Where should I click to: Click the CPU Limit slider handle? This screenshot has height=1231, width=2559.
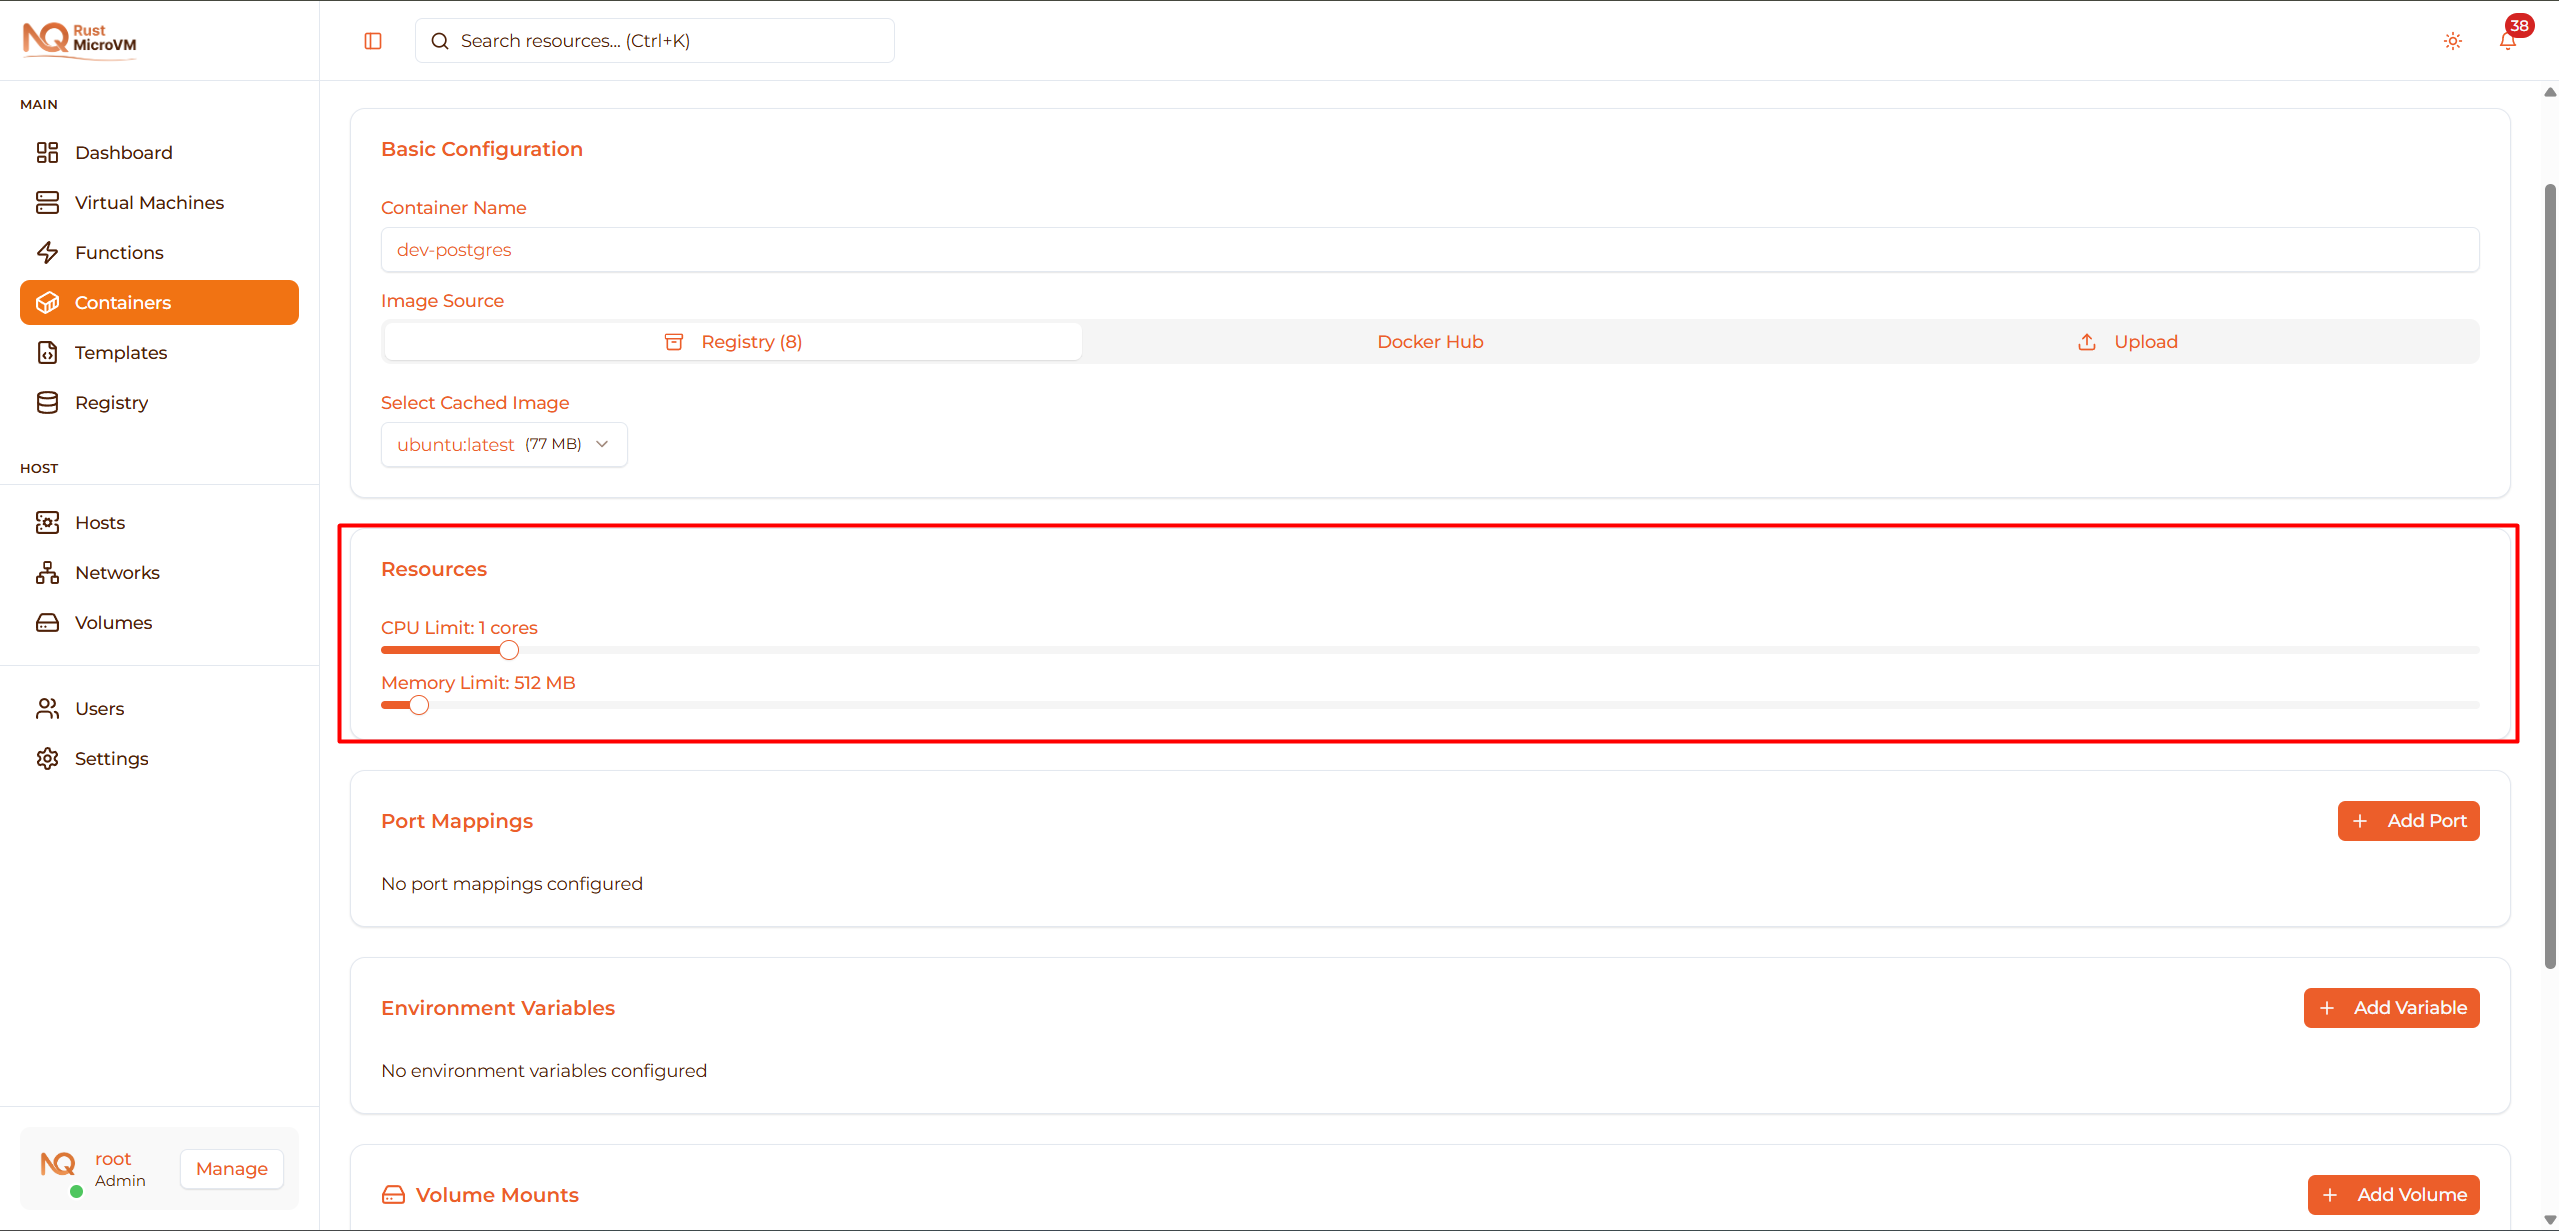point(509,650)
